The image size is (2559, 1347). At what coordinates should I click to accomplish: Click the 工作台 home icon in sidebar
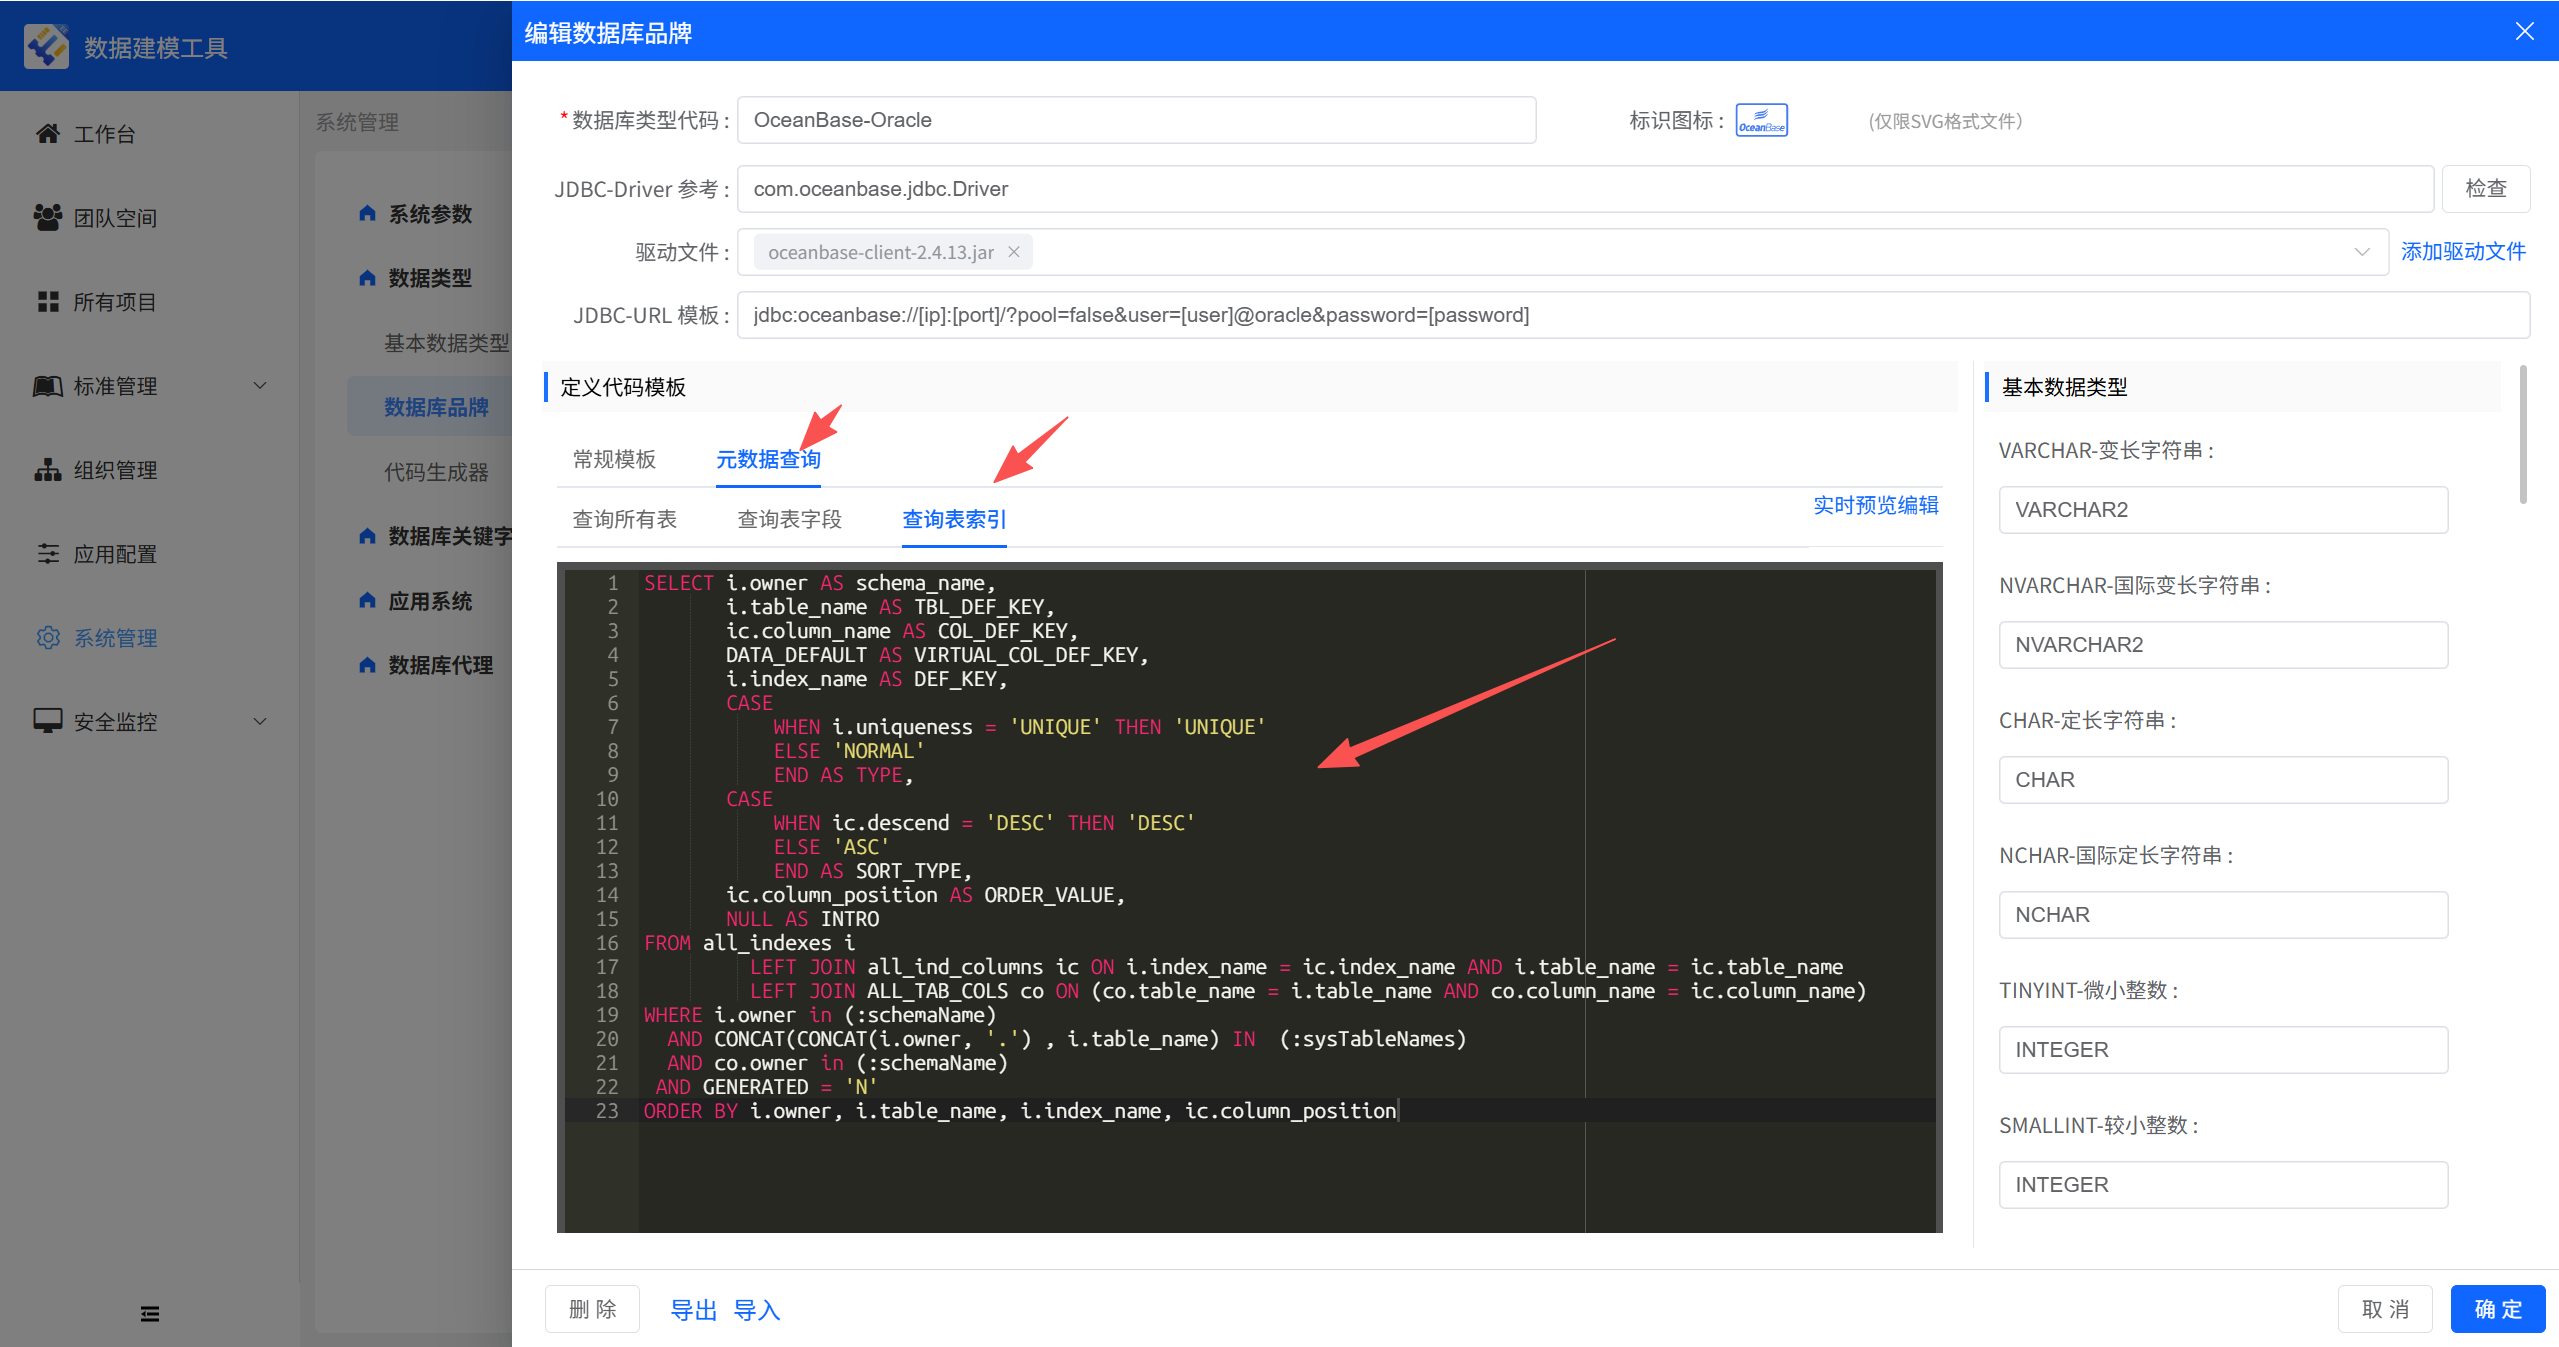[47, 133]
